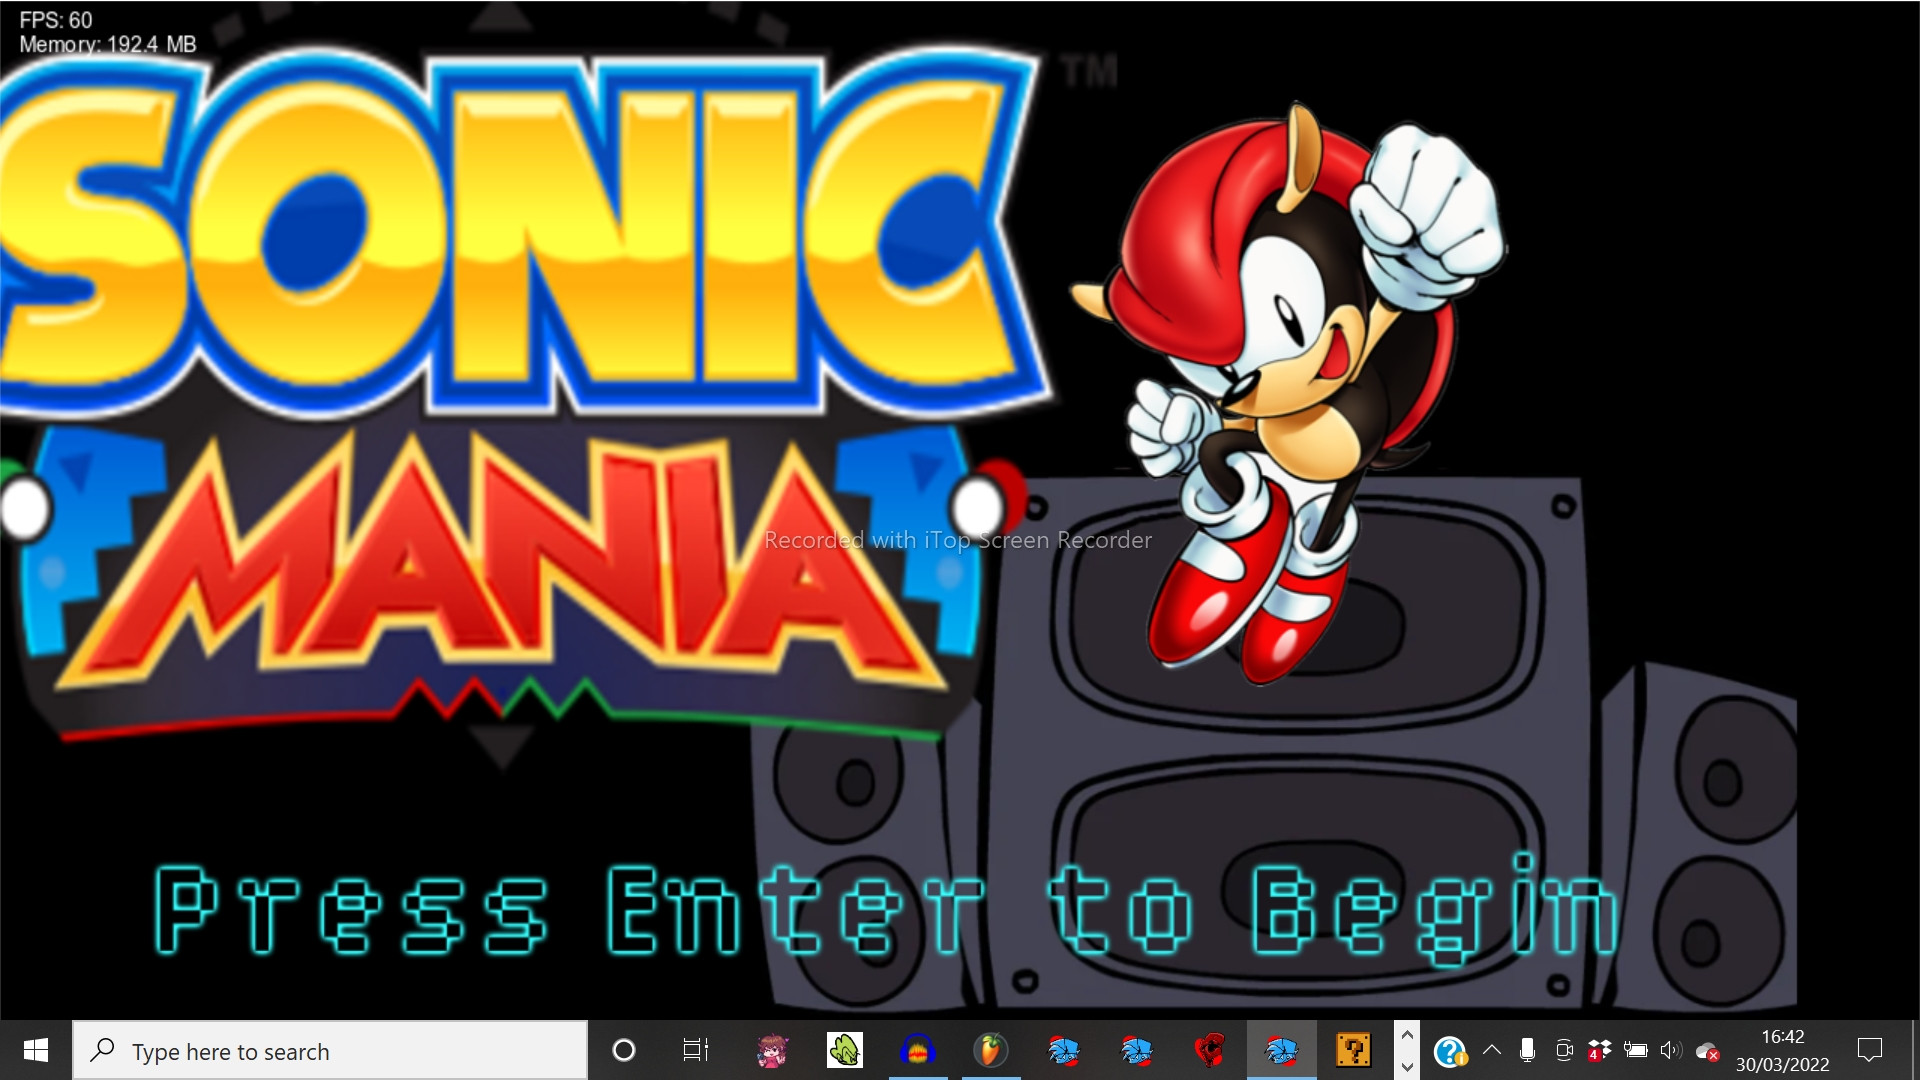Open the Lucky Block question-mark app

(1352, 1050)
